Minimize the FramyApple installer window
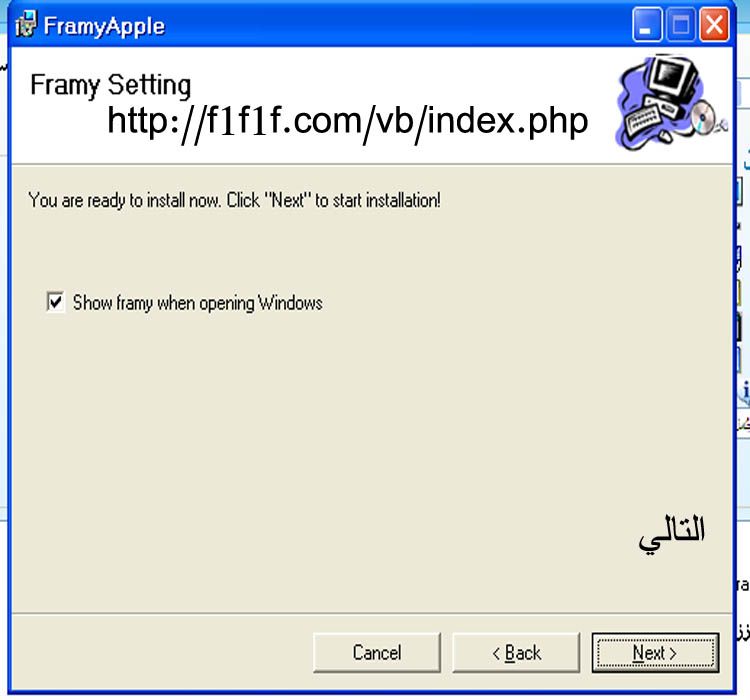Image resolution: width=750 pixels, height=700 pixels. [x=647, y=25]
